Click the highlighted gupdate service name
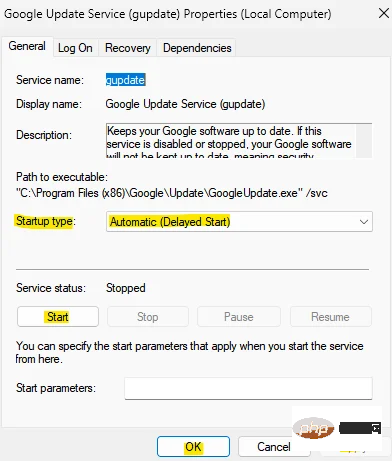 point(125,80)
